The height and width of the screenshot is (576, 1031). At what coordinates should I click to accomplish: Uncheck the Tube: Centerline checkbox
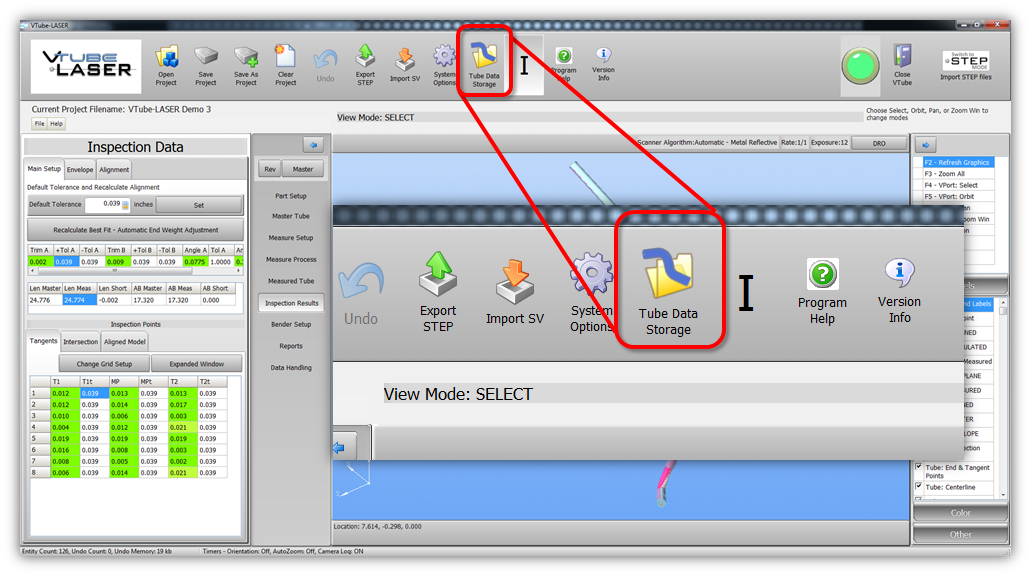click(x=919, y=488)
